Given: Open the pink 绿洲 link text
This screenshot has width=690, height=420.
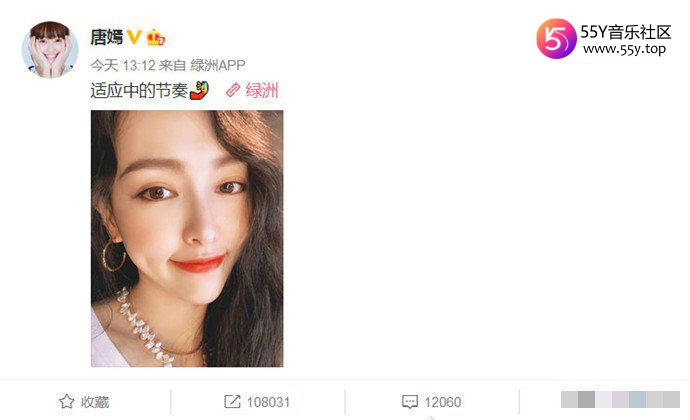Looking at the screenshot, I should pyautogui.click(x=262, y=90).
